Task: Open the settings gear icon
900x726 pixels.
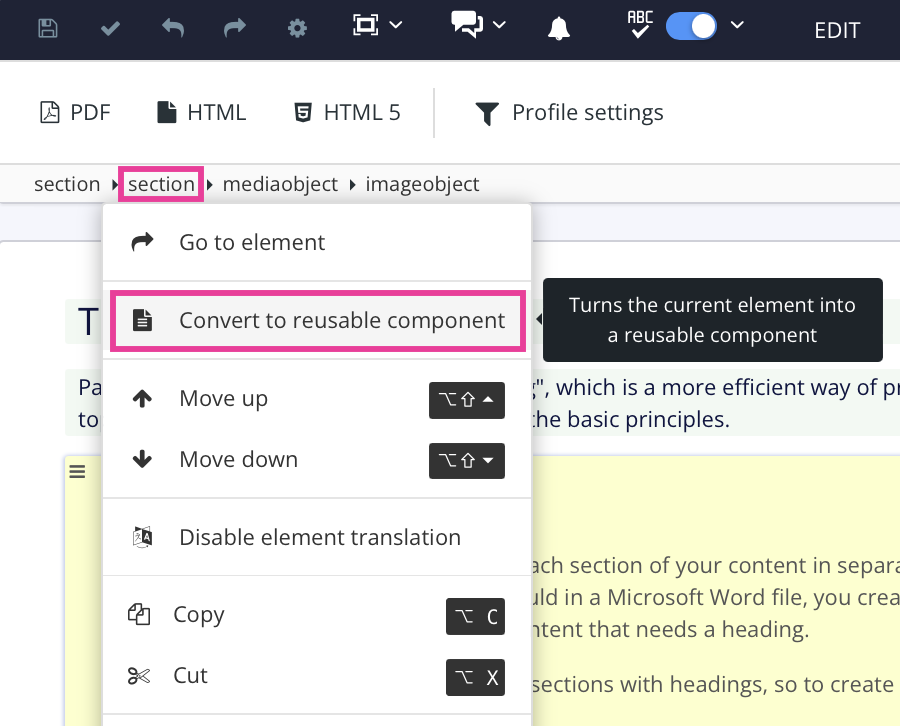Action: (x=297, y=28)
